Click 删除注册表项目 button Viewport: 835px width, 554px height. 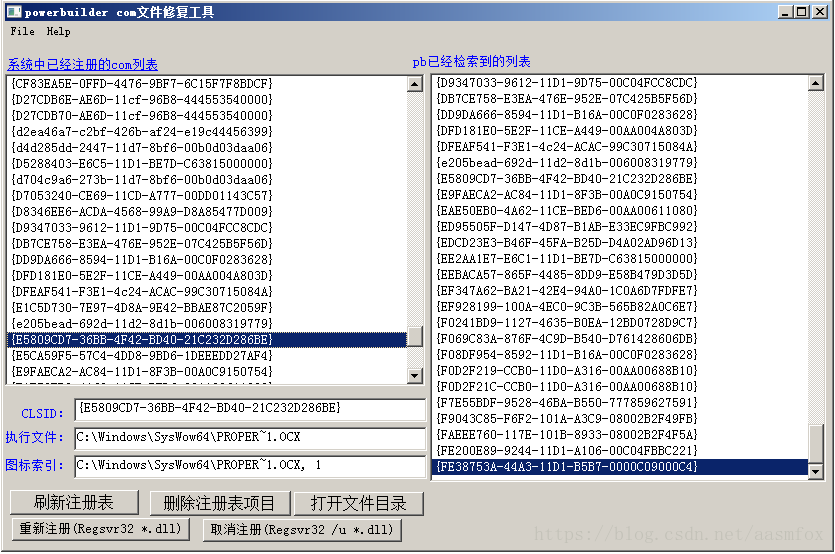[219, 503]
